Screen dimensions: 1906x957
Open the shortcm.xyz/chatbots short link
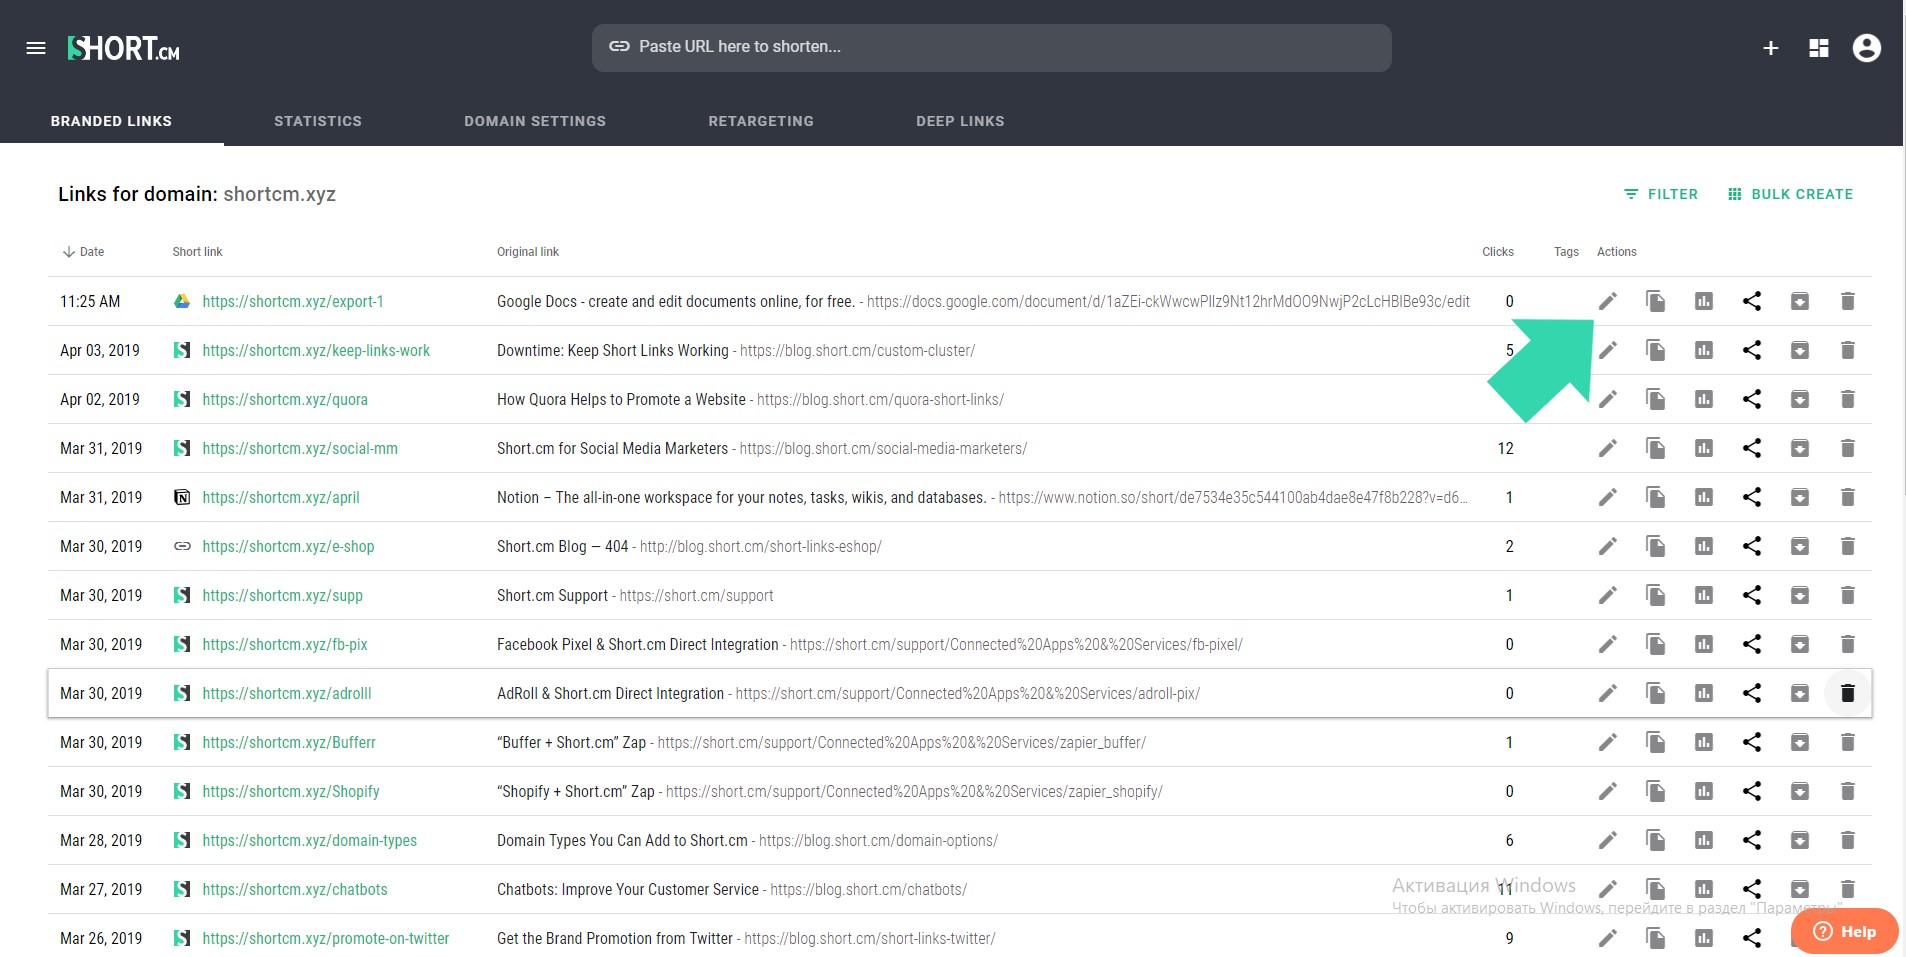point(295,889)
